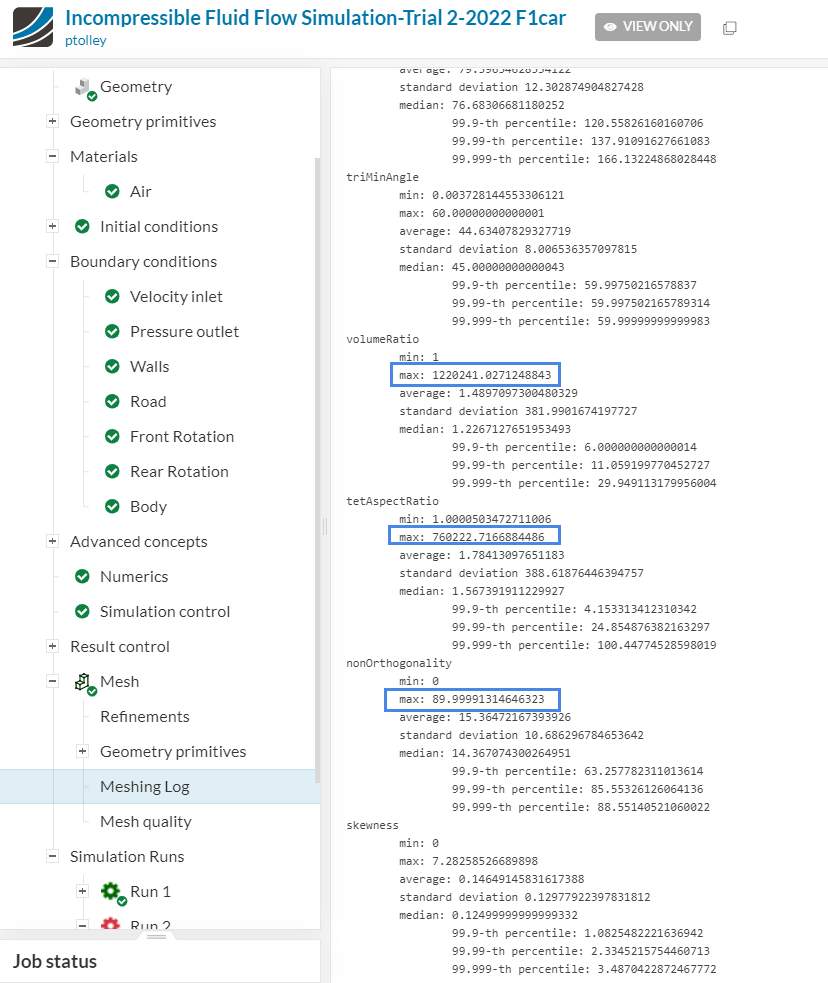Click the Run 2 red gear icon
Image resolution: width=828 pixels, height=983 pixels.
coord(111,925)
